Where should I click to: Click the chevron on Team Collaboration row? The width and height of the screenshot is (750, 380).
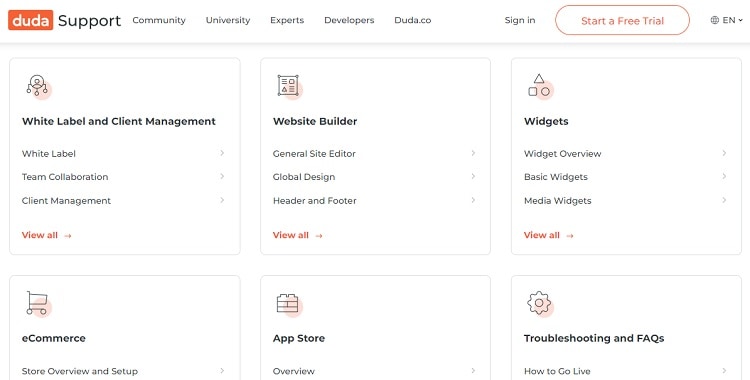(222, 176)
